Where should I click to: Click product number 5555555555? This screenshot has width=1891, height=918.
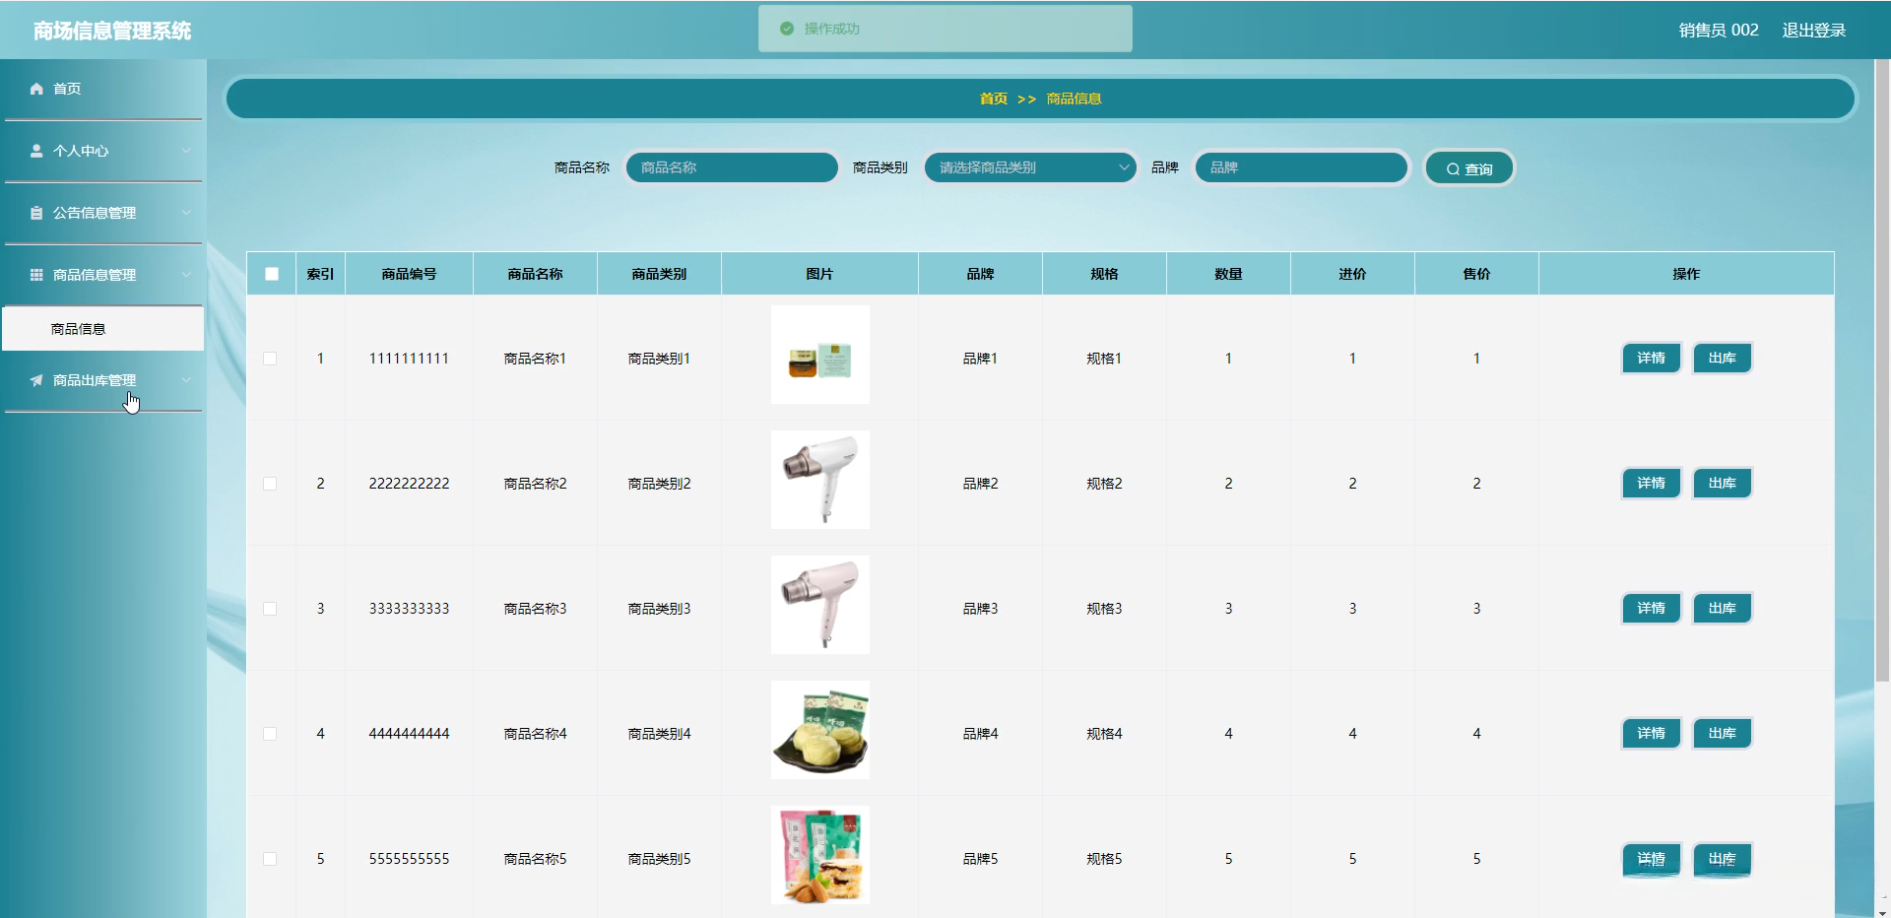(x=409, y=858)
